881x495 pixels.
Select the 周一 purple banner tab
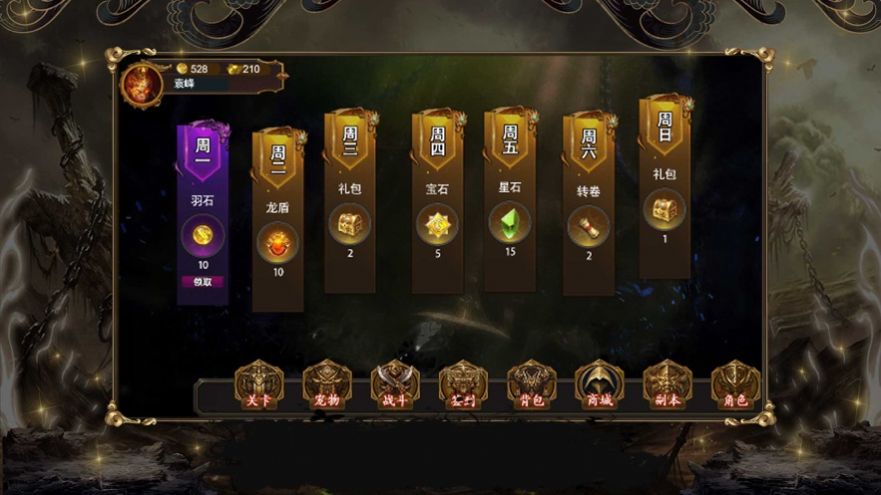coord(203,152)
